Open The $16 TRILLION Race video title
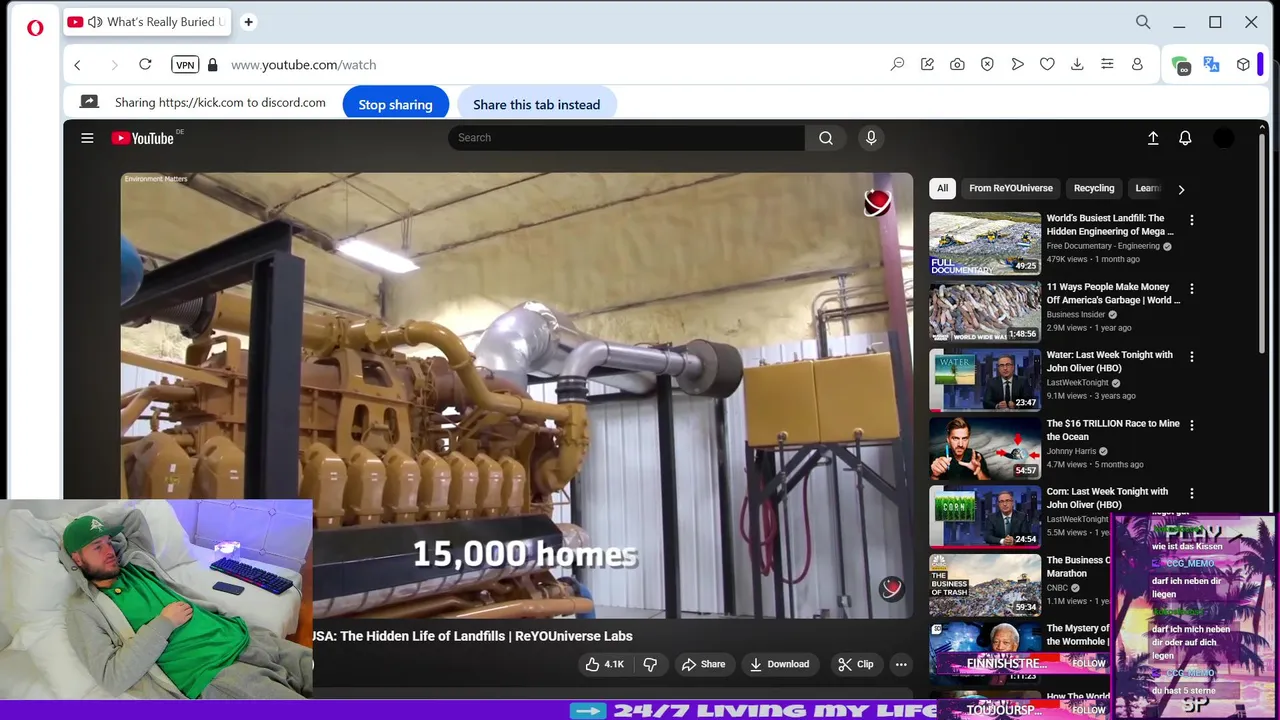1280x720 pixels. (x=1113, y=430)
